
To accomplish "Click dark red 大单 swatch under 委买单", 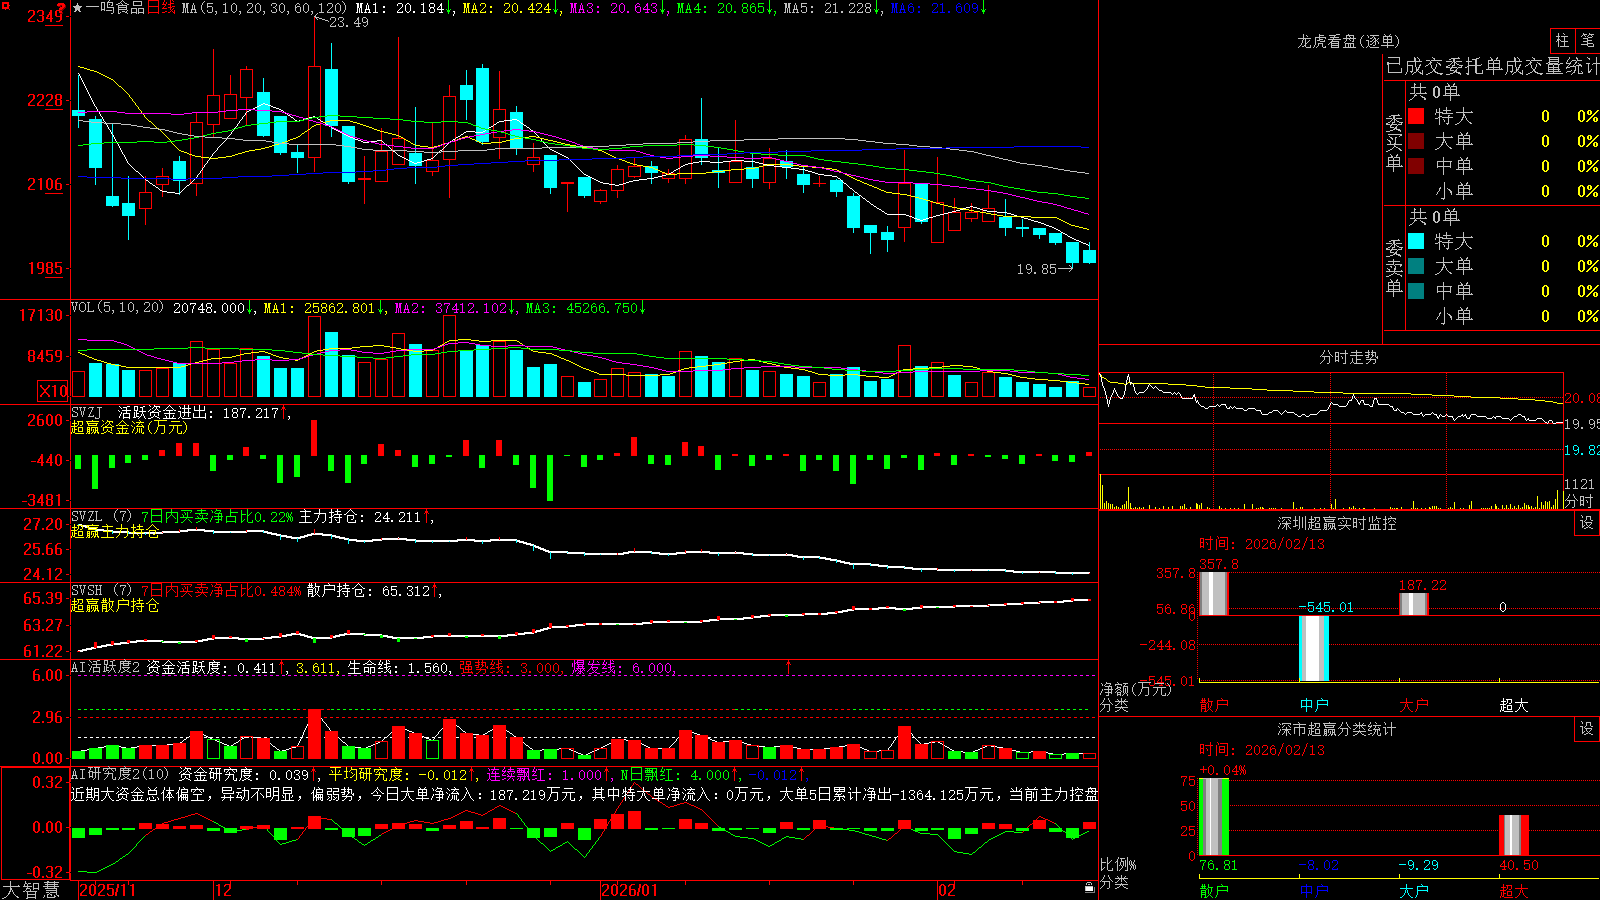I will click(x=1416, y=141).
